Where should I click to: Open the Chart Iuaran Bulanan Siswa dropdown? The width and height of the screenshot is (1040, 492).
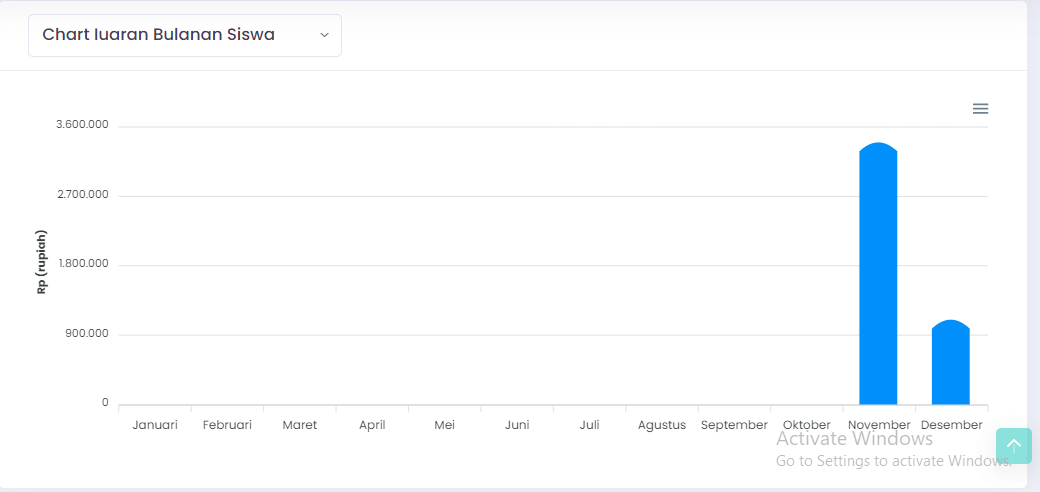click(x=185, y=35)
